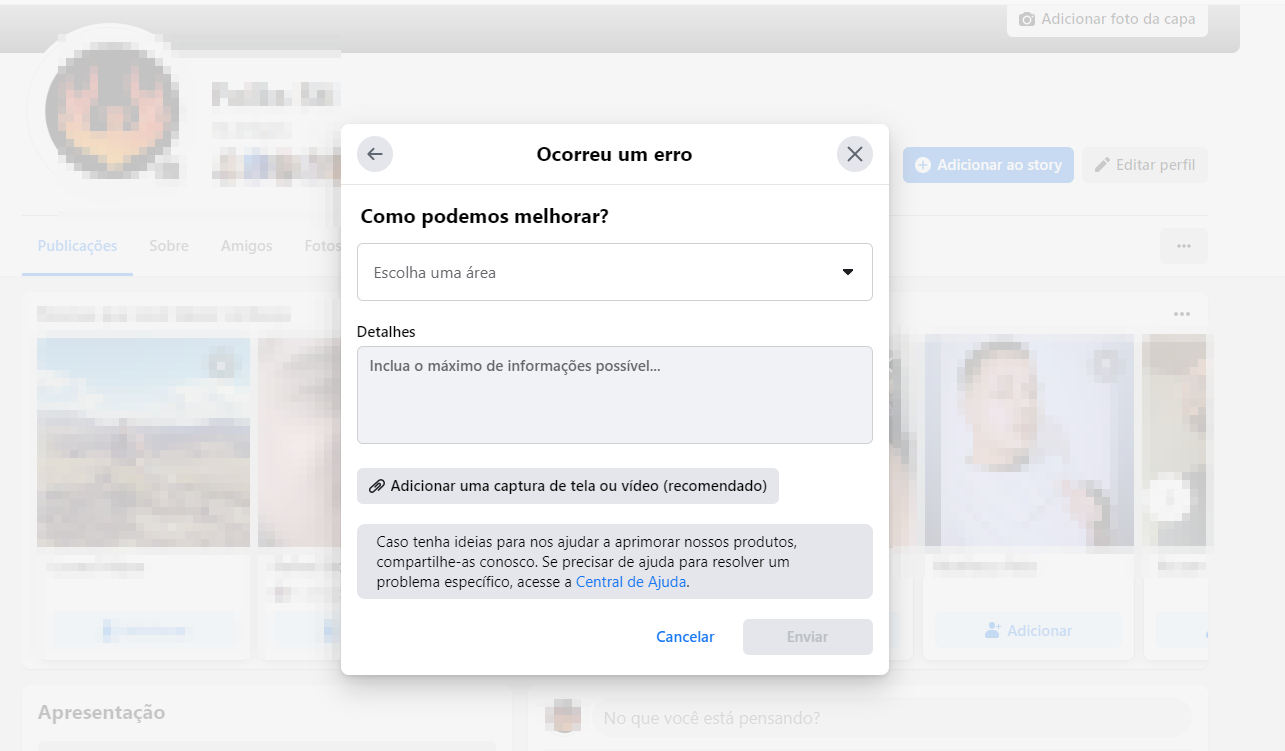Viewport: 1285px width, 751px height.
Task: Click the back arrow in the dialog header
Action: click(x=375, y=154)
